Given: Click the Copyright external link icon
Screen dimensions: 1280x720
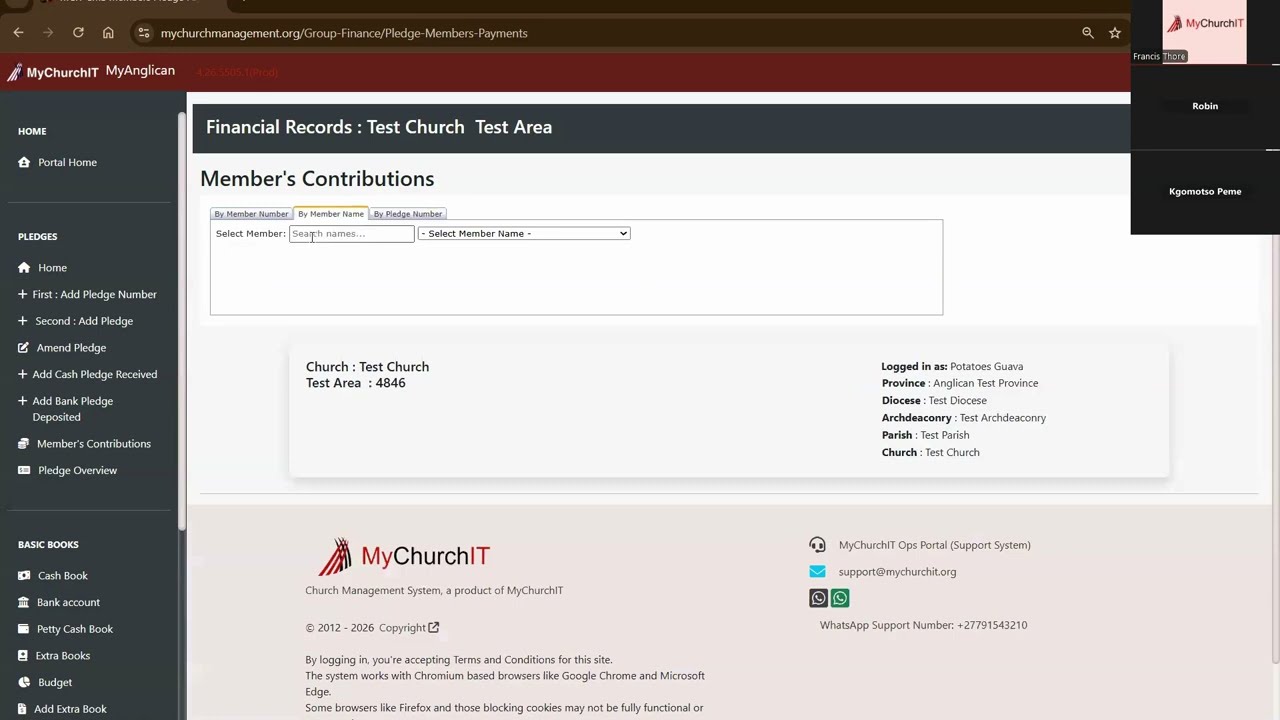Looking at the screenshot, I should 433,628.
